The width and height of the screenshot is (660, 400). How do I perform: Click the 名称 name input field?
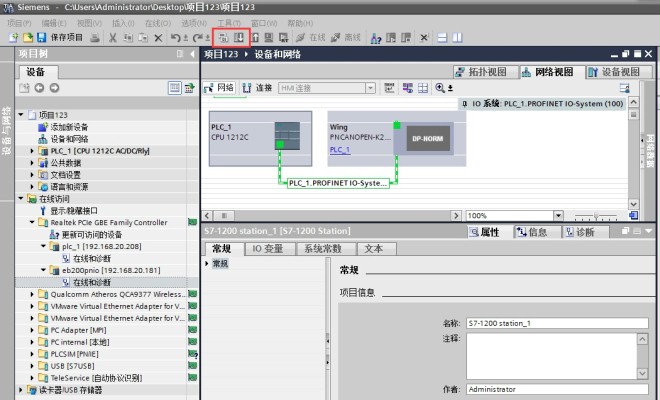[550, 323]
